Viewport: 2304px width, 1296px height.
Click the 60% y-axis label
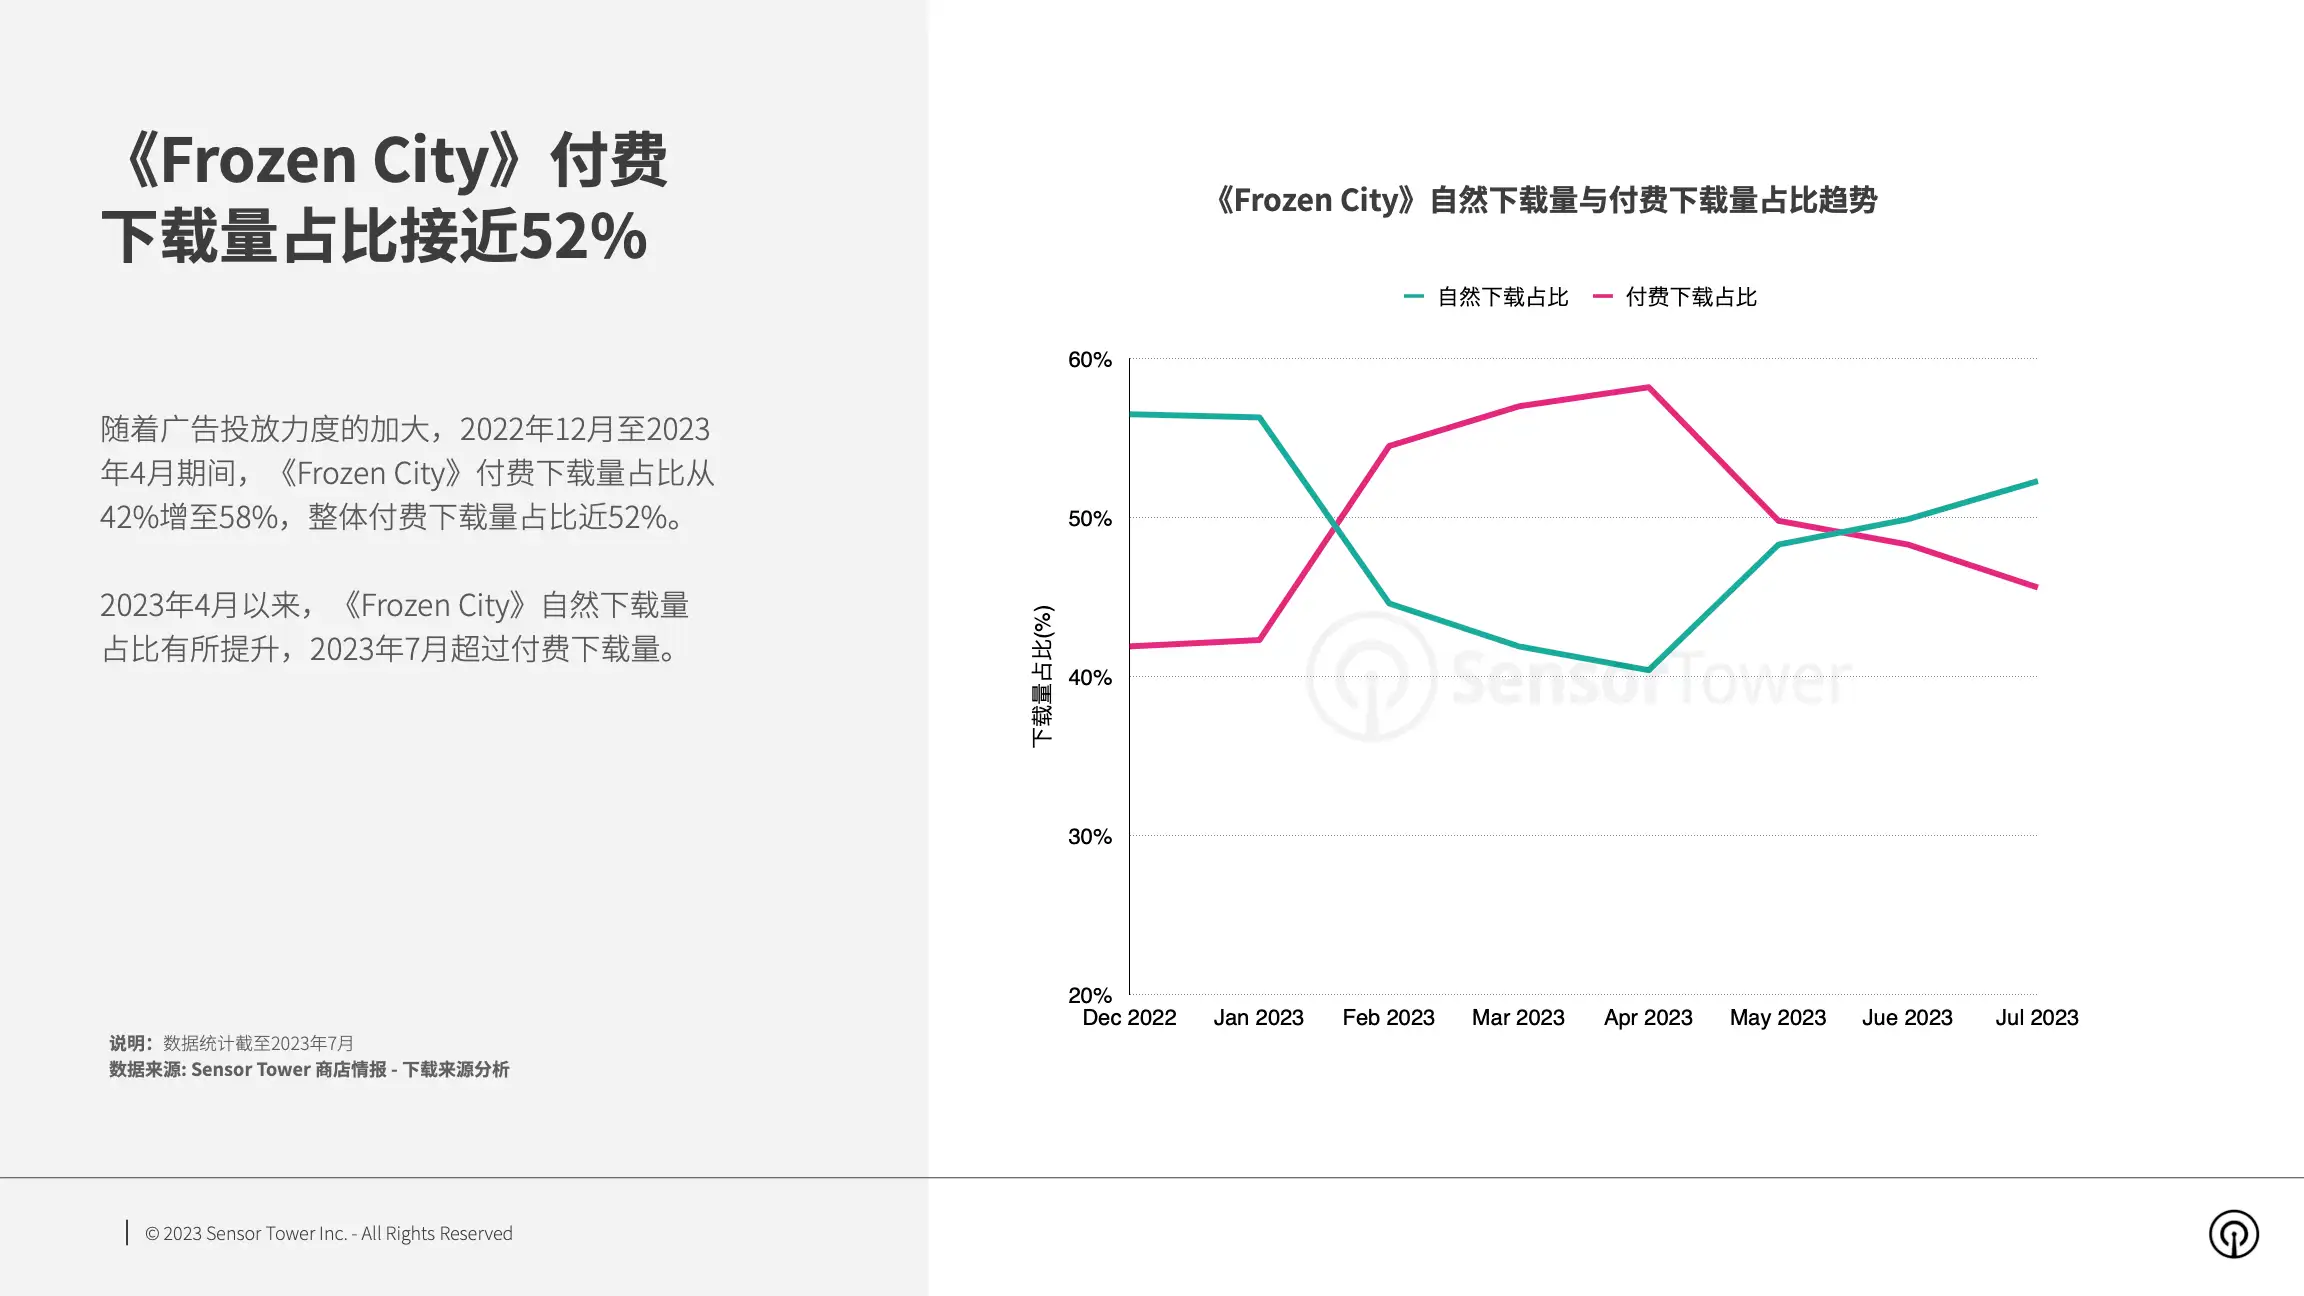coord(1089,360)
